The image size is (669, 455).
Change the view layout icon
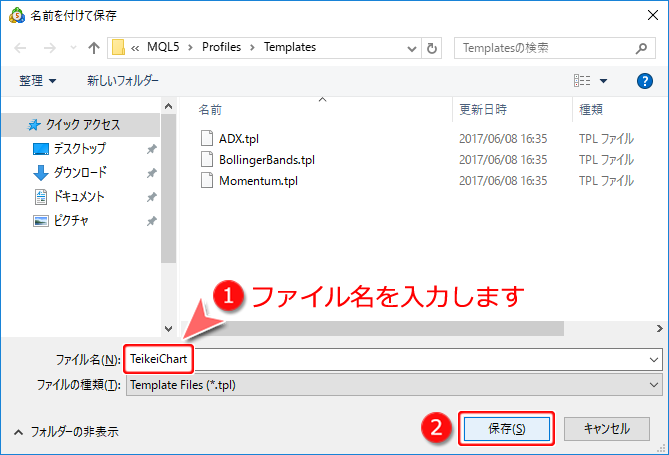582,81
